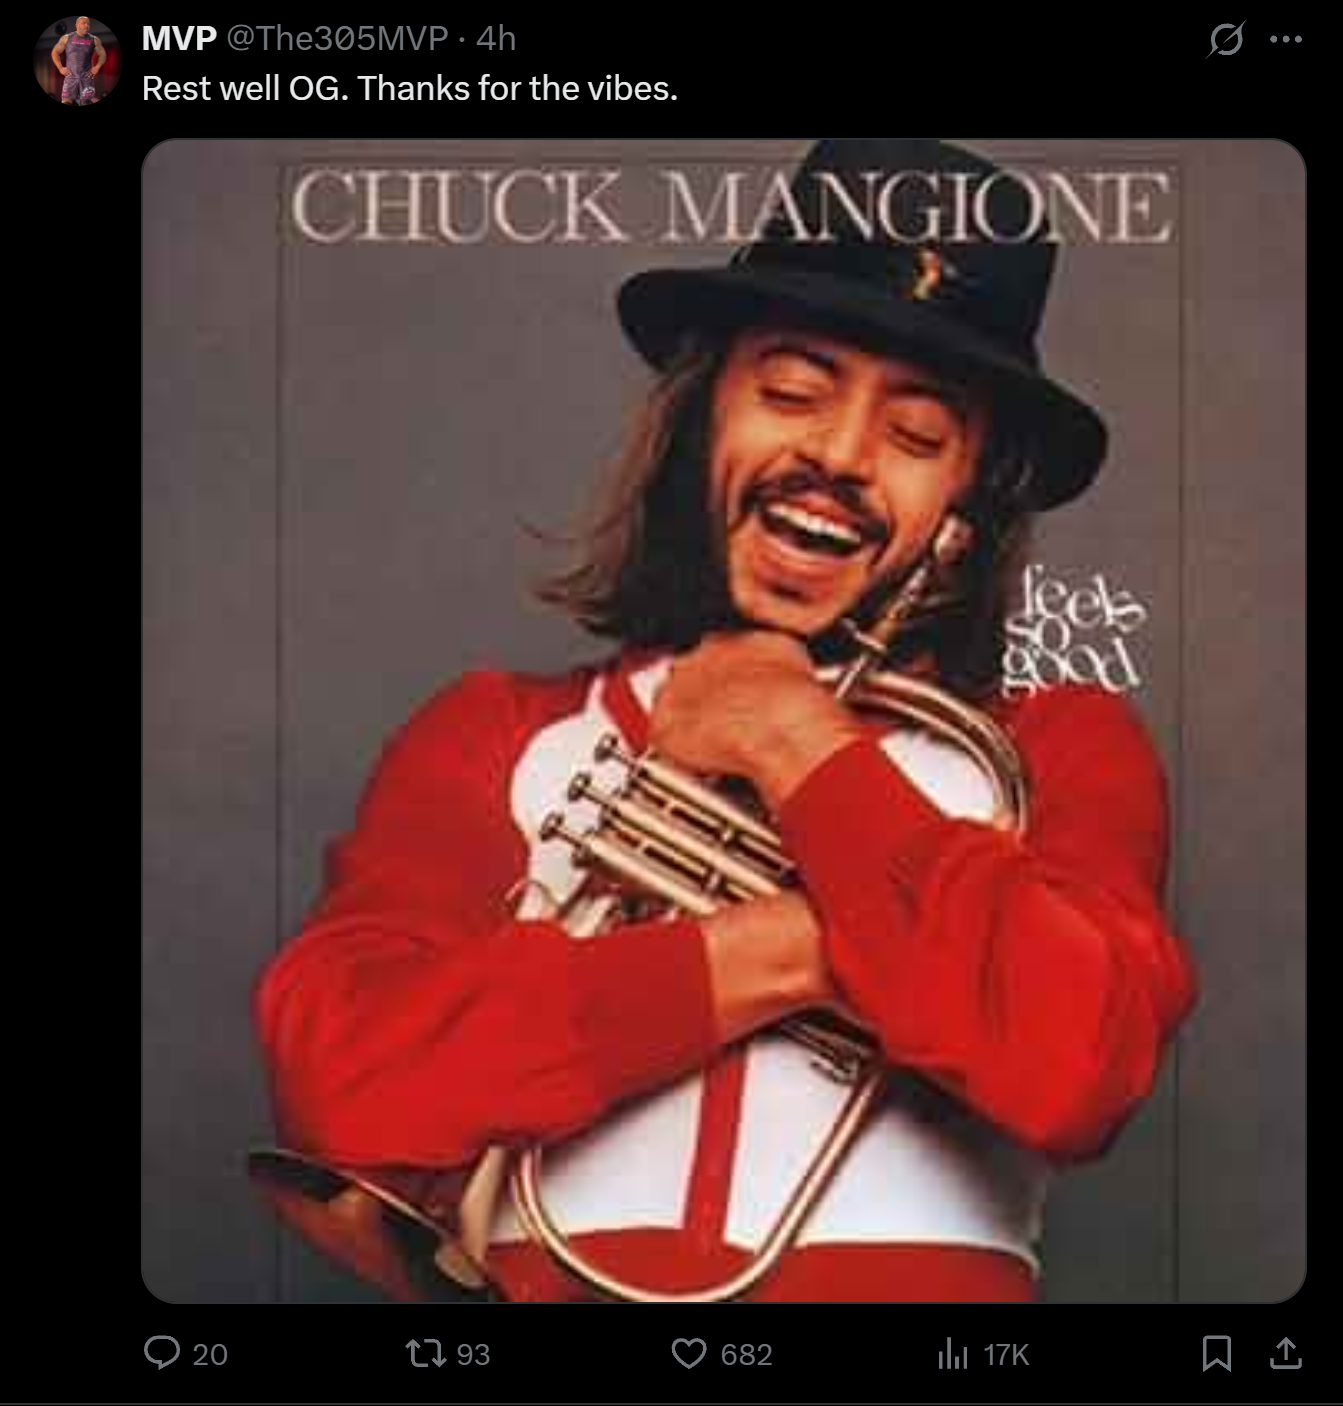Image resolution: width=1343 pixels, height=1406 pixels.
Task: Repost using the retweet arrows icon
Action: pyautogui.click(x=424, y=1353)
